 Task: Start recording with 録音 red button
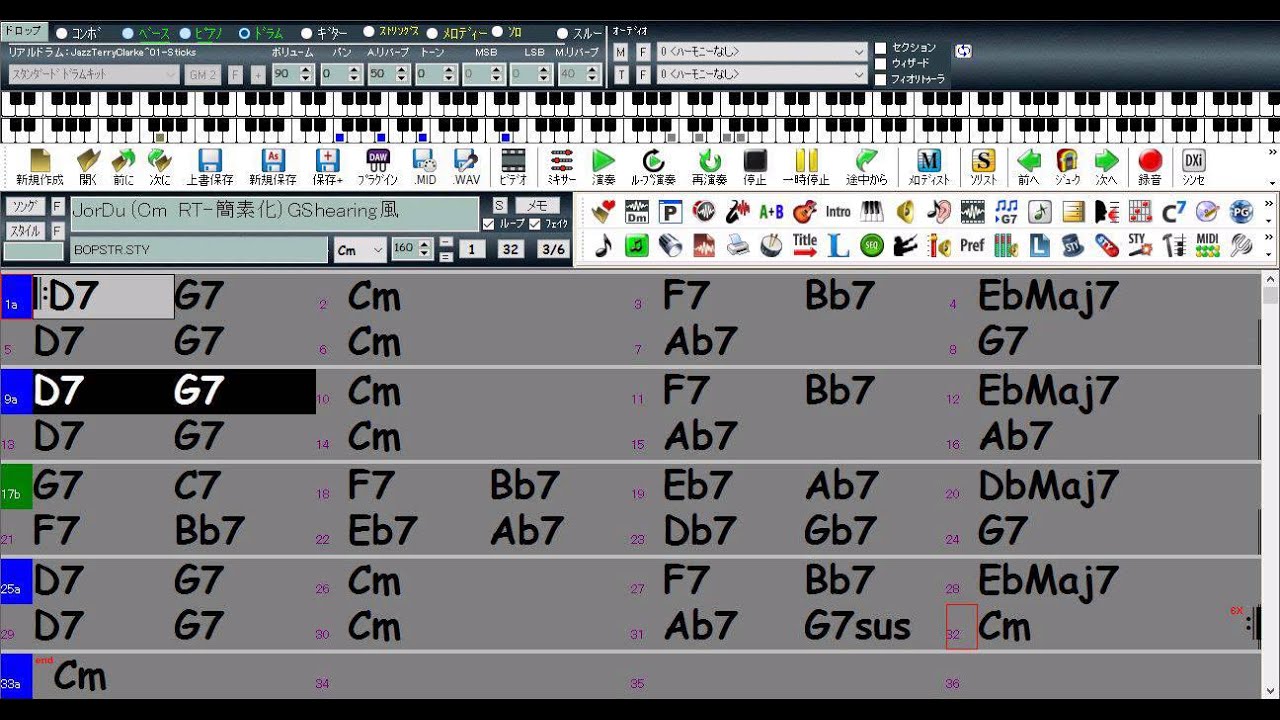[x=1150, y=167]
